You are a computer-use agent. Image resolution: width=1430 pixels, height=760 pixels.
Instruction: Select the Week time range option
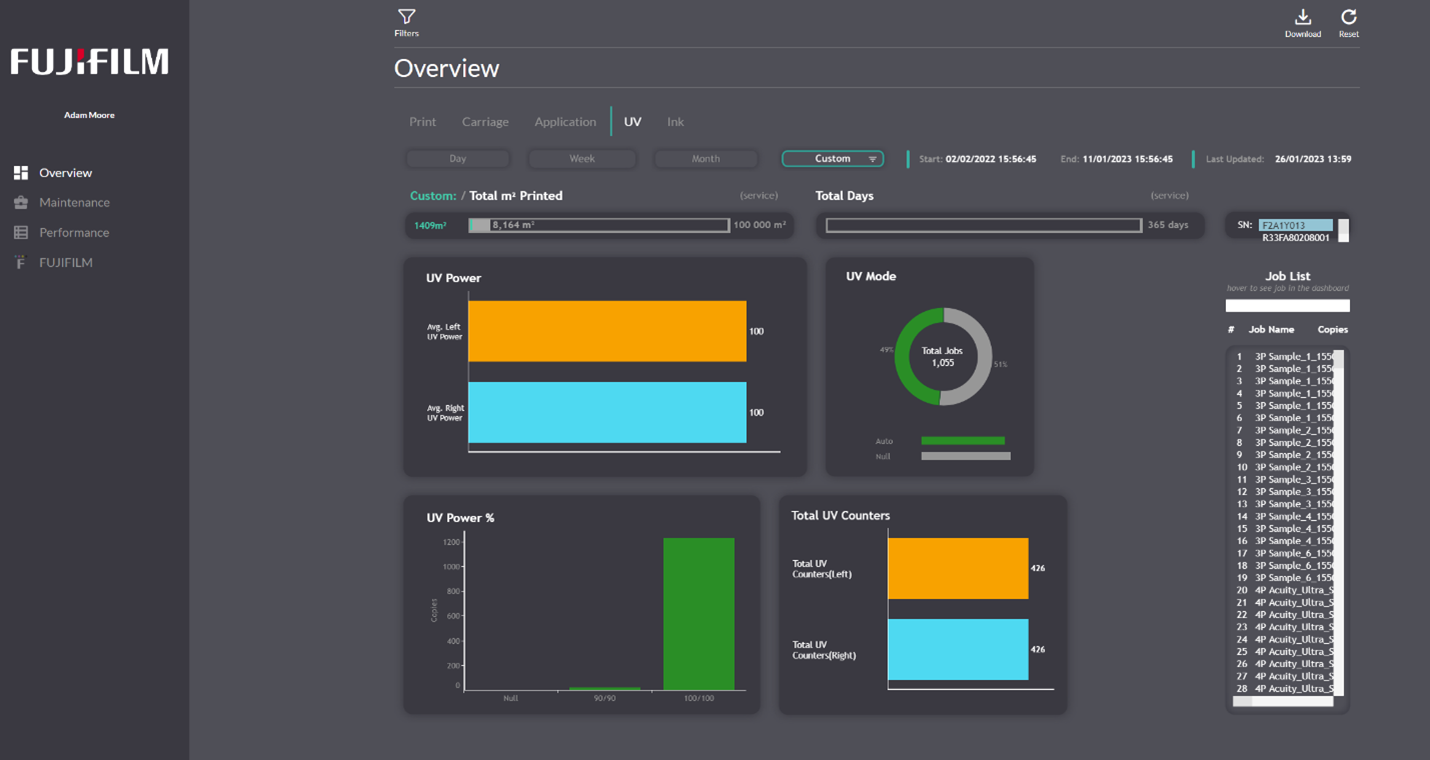[581, 158]
